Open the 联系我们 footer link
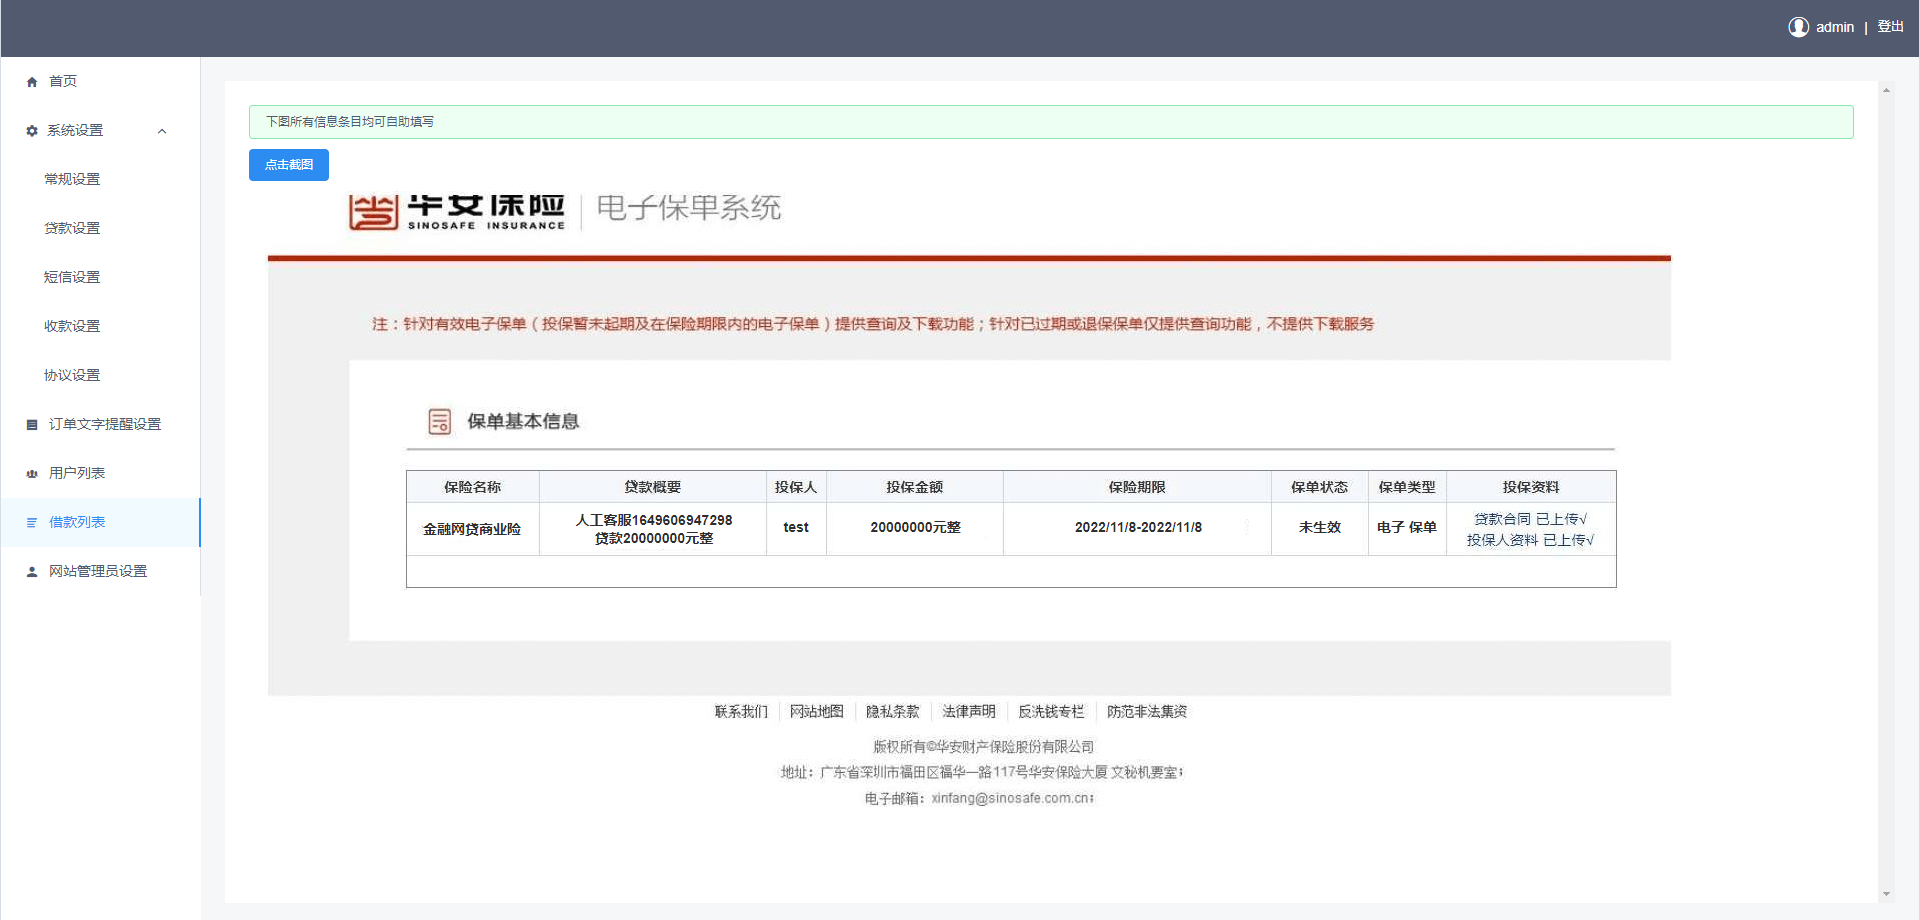 point(740,711)
